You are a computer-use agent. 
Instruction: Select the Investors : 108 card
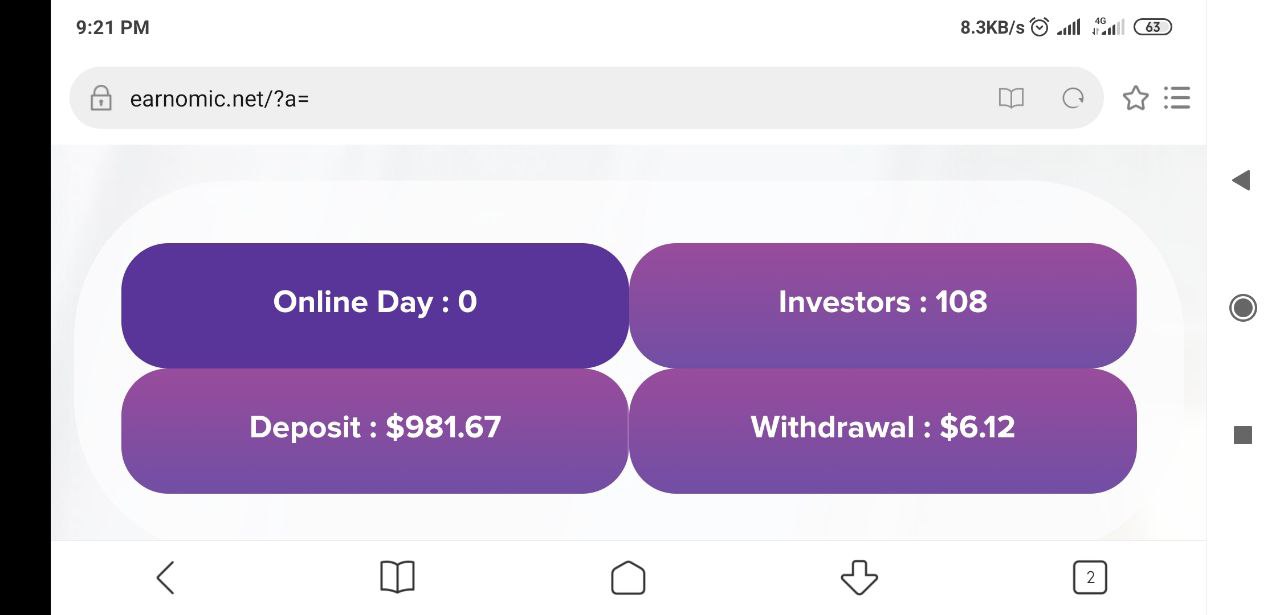[883, 304]
